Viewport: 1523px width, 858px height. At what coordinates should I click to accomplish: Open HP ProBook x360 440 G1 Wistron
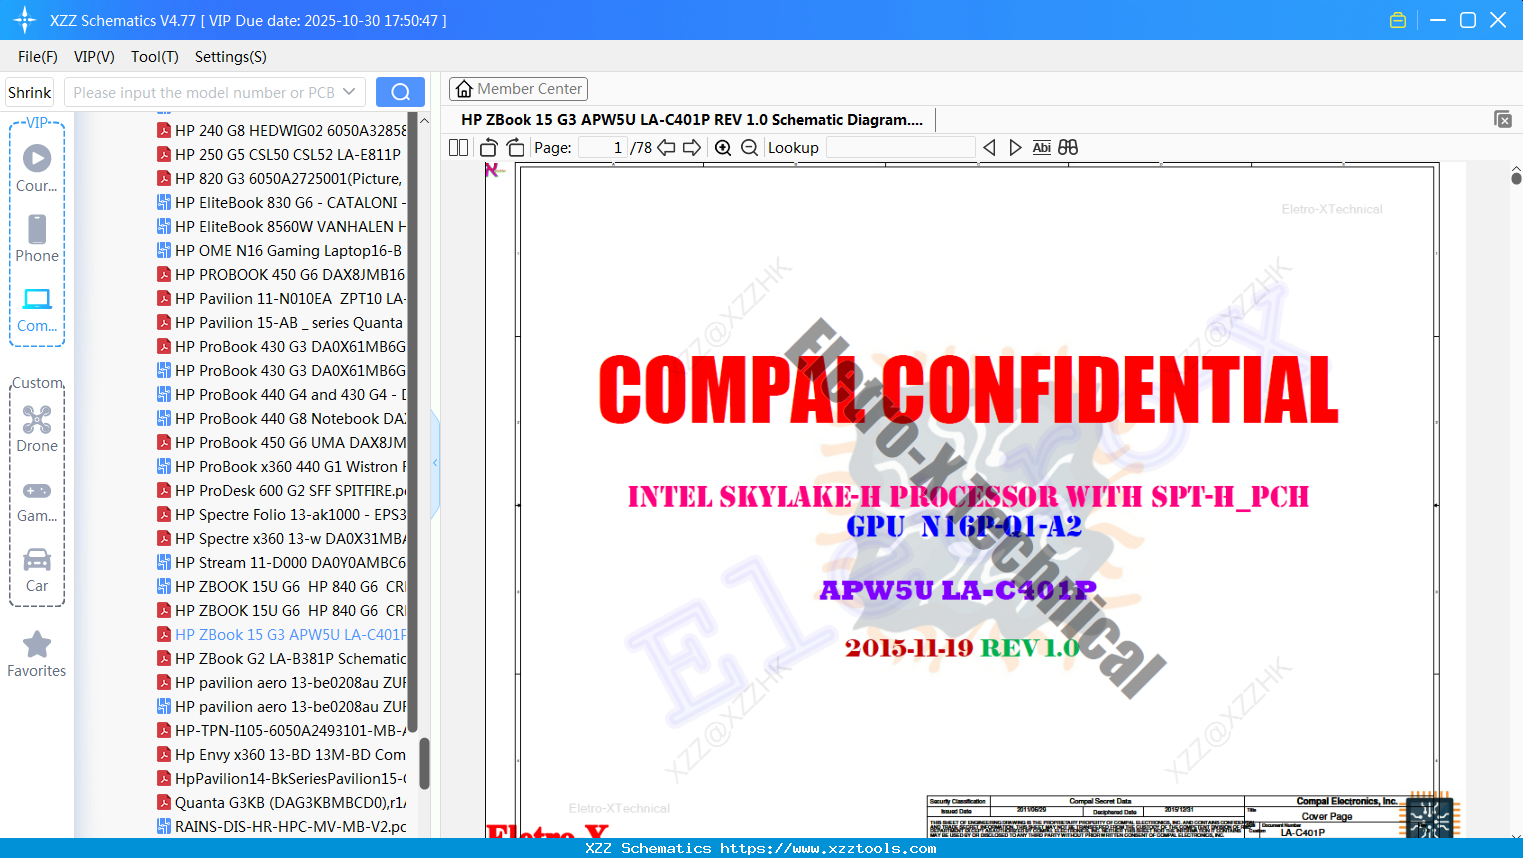coord(282,466)
